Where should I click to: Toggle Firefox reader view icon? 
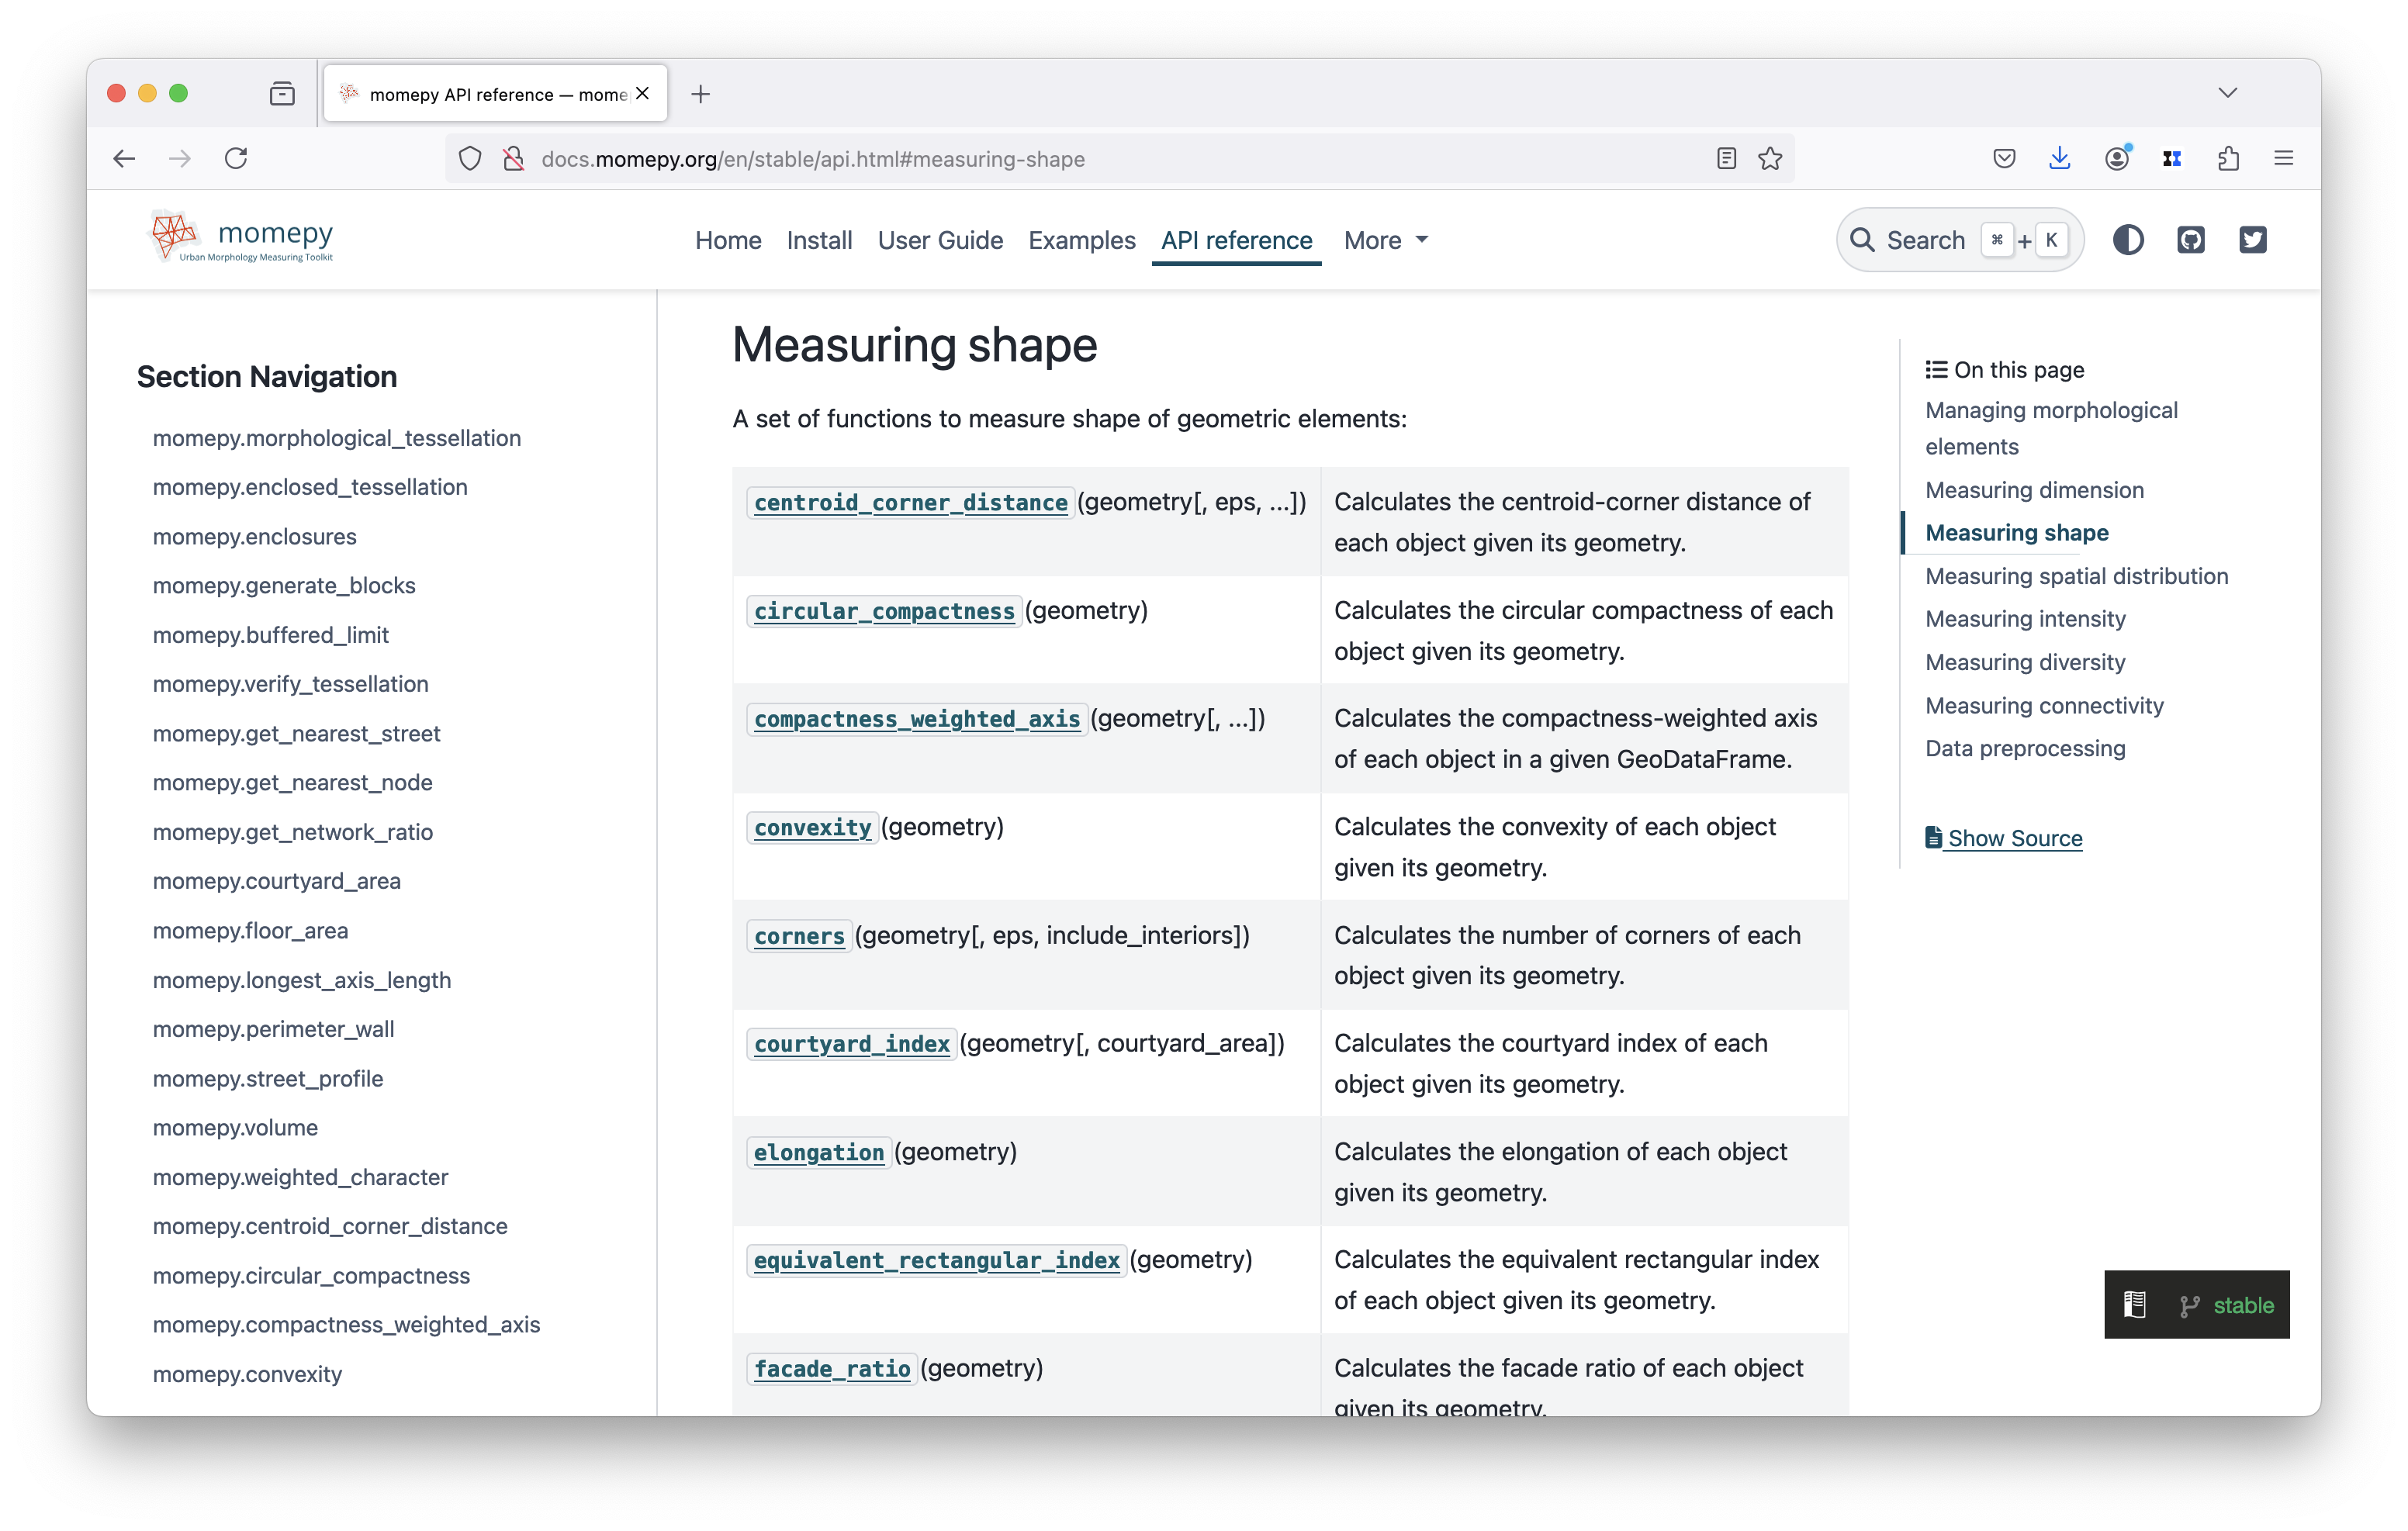click(1726, 159)
